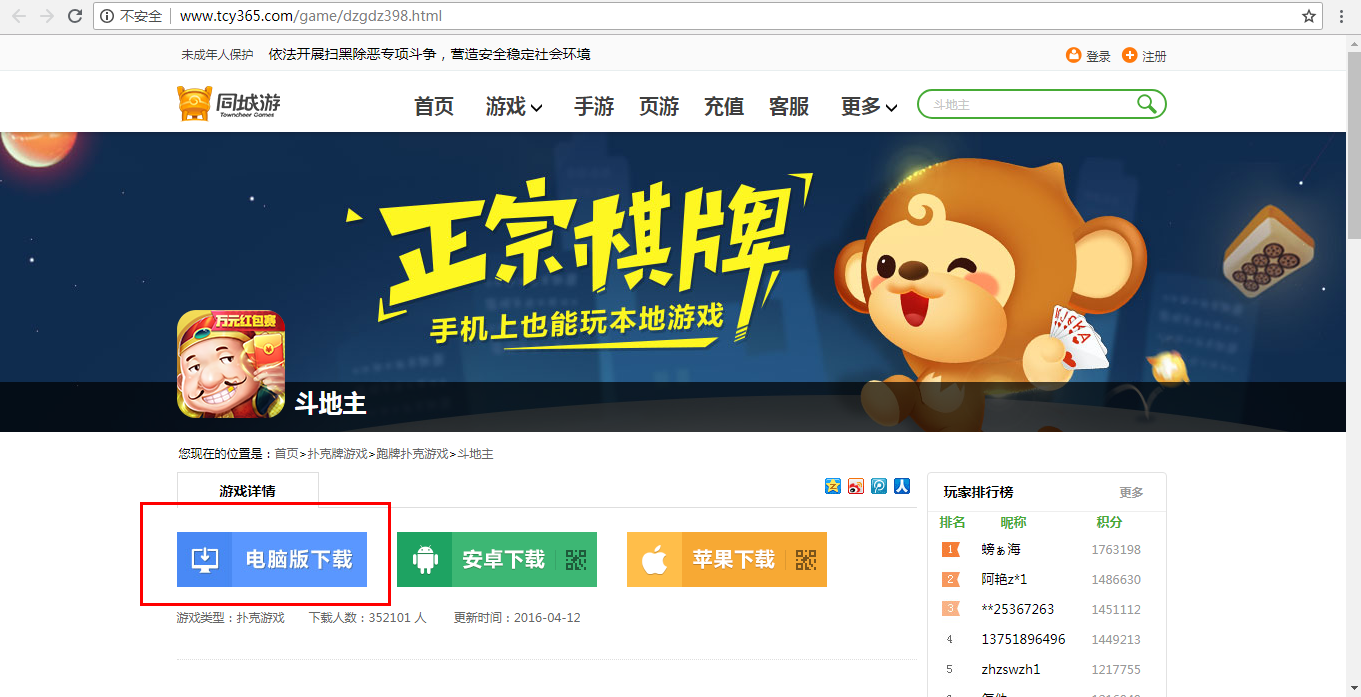Expand the 更多 navigation dropdown
The image size is (1361, 697).
866,107
